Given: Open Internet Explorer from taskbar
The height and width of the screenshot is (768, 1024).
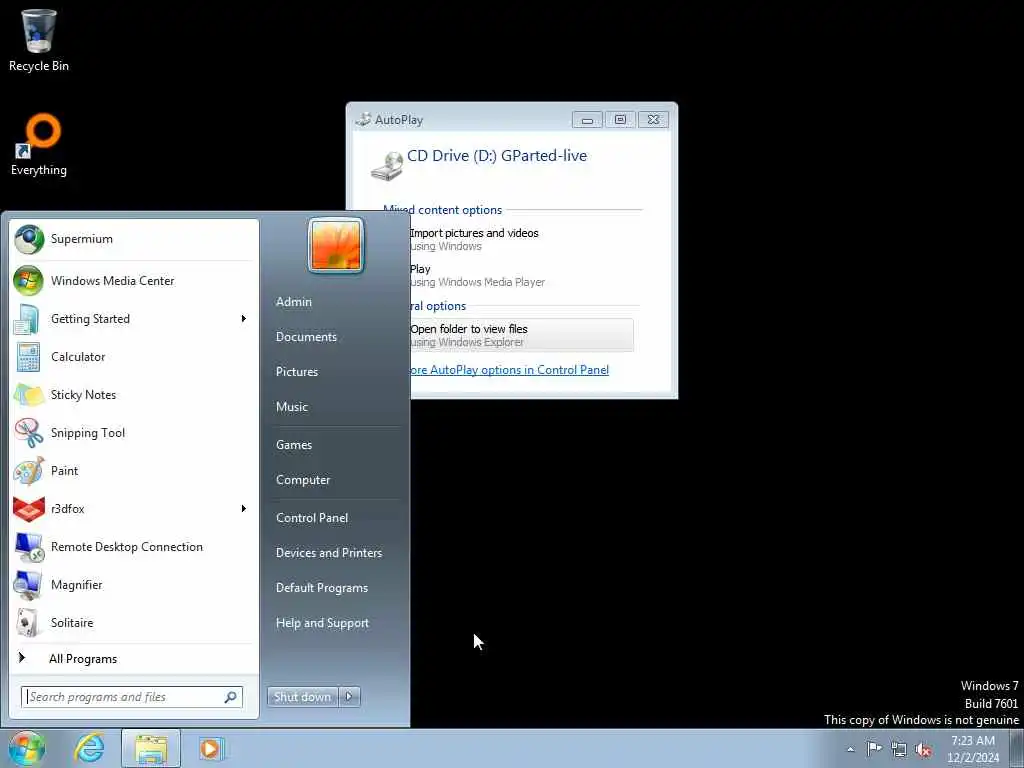Looking at the screenshot, I should click(x=89, y=748).
